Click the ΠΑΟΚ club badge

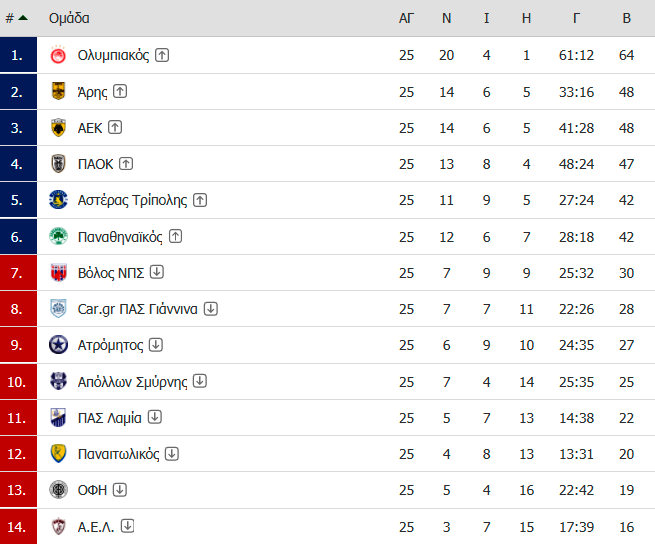pyautogui.click(x=58, y=164)
